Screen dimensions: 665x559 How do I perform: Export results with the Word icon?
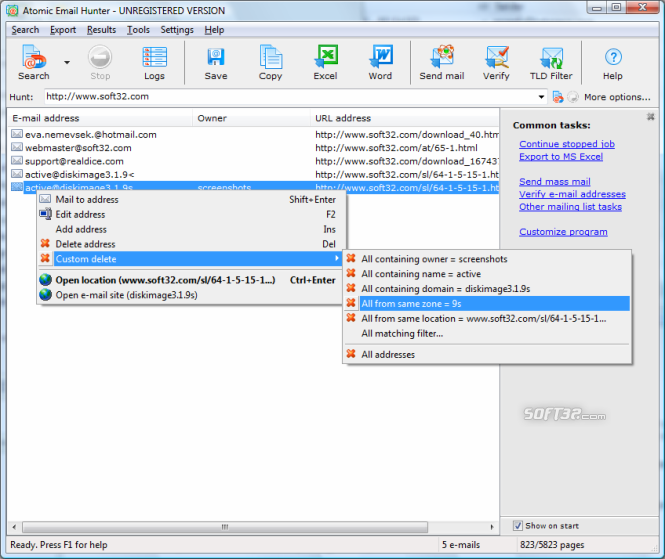380,62
